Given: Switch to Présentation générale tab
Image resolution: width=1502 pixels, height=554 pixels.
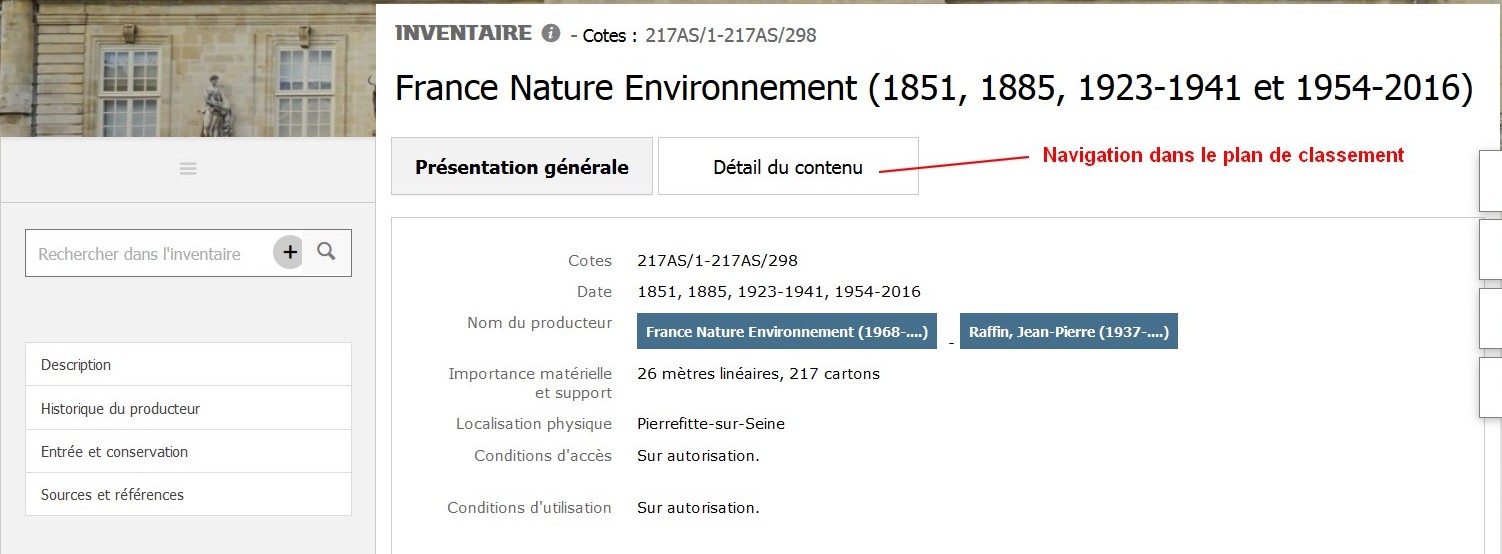Looking at the screenshot, I should tap(522, 167).
